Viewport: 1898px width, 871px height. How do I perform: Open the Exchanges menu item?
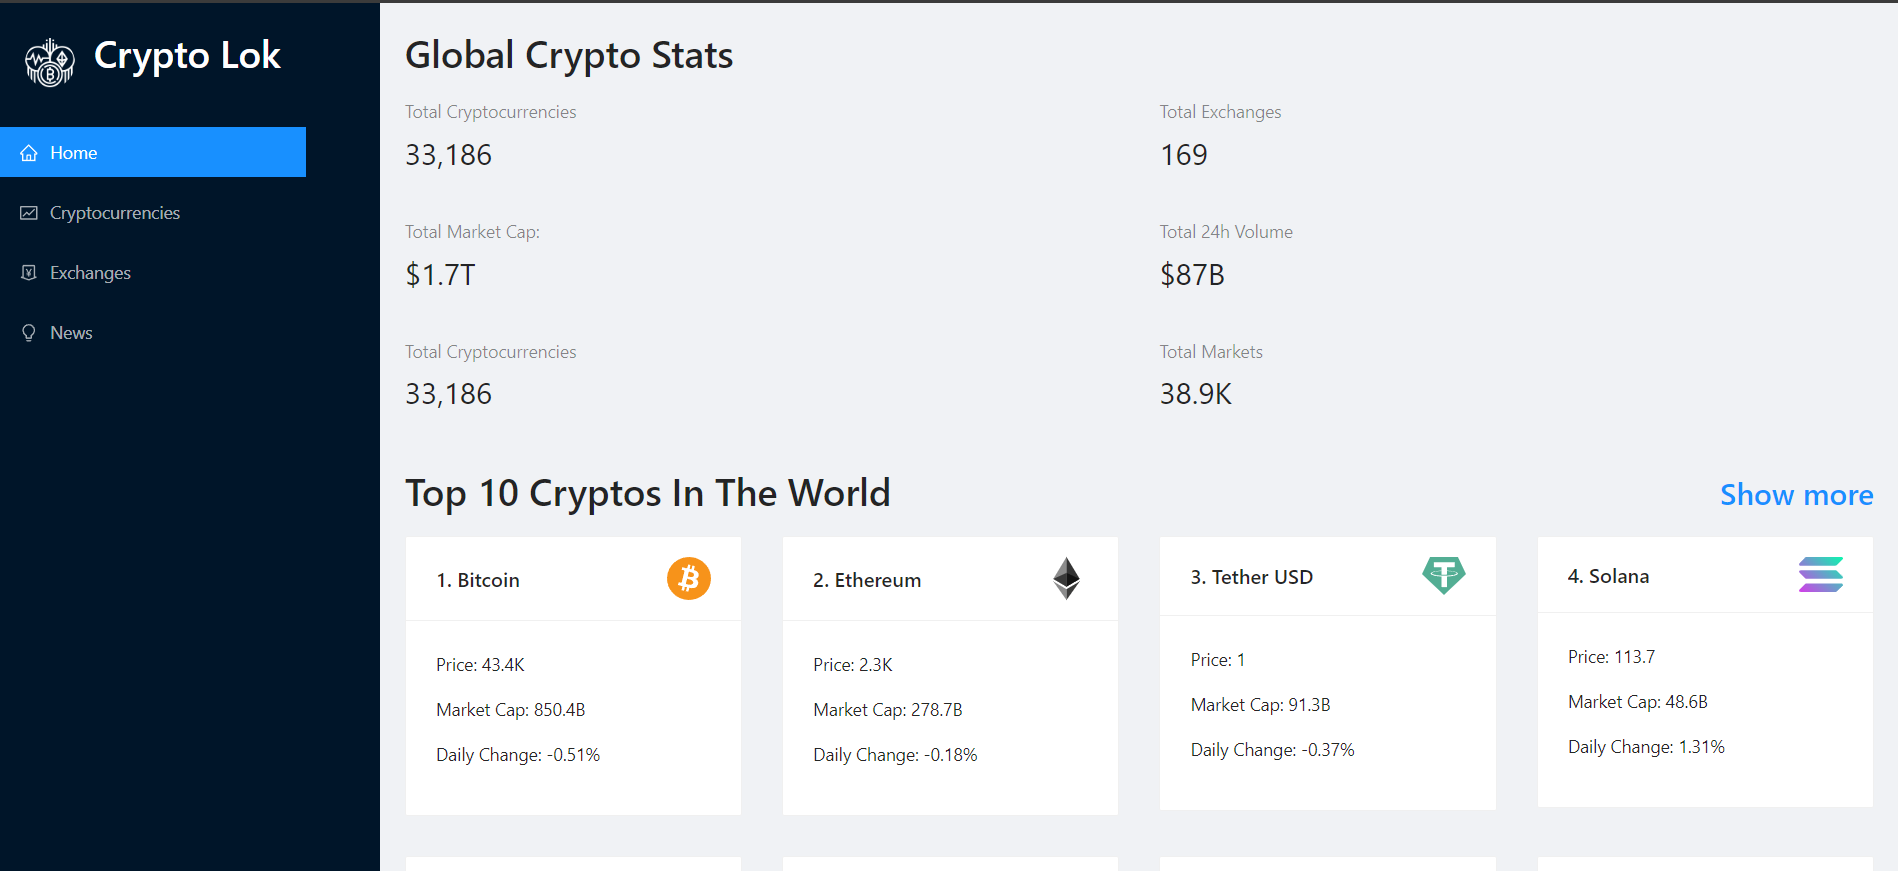[153, 273]
